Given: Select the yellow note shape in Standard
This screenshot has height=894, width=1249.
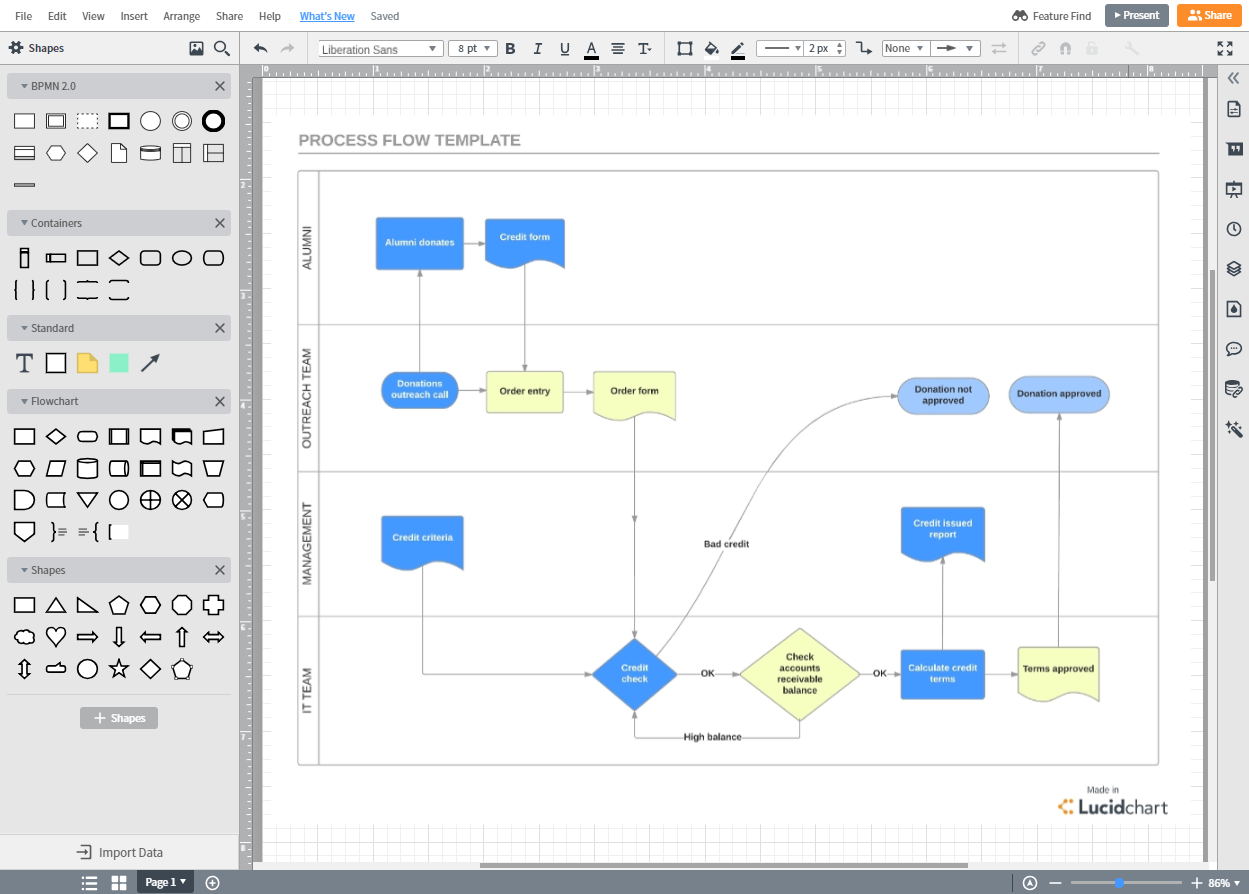Looking at the screenshot, I should pyautogui.click(x=88, y=363).
